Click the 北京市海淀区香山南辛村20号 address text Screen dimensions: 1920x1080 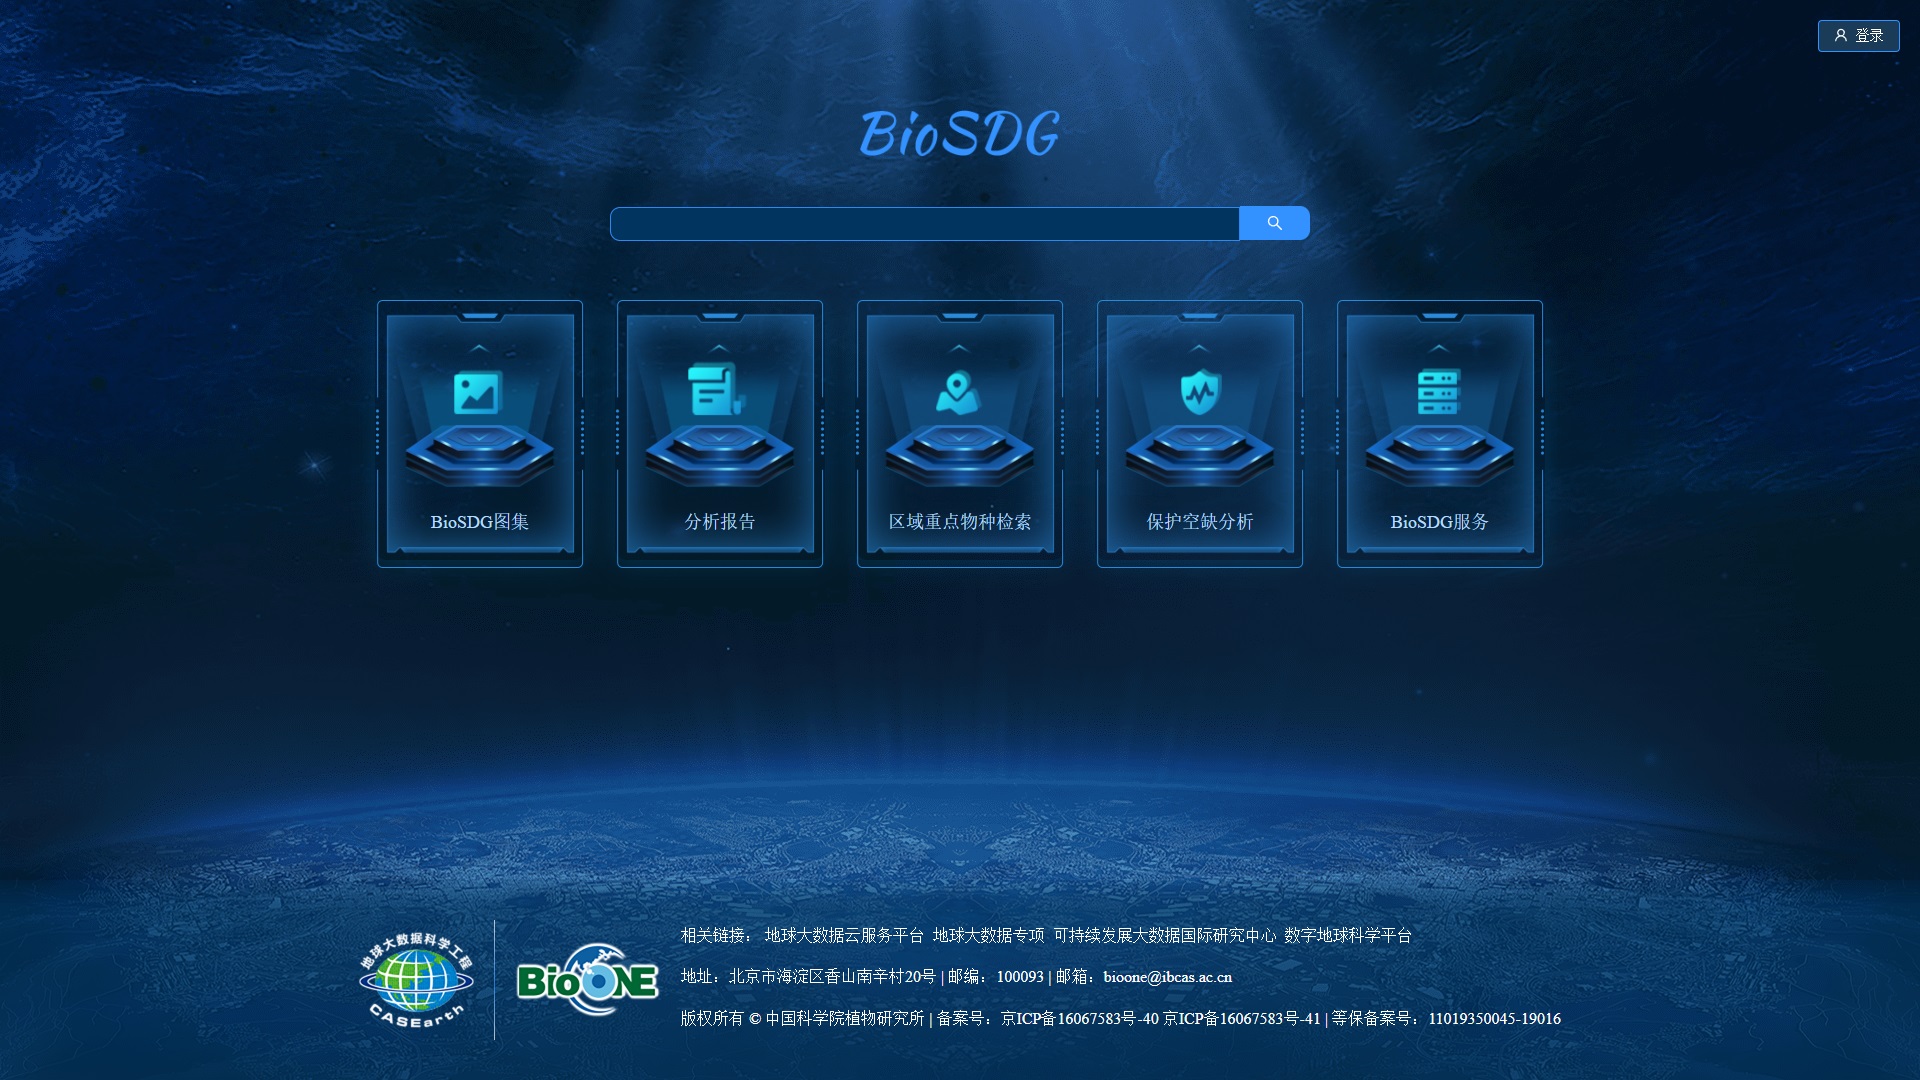832,977
